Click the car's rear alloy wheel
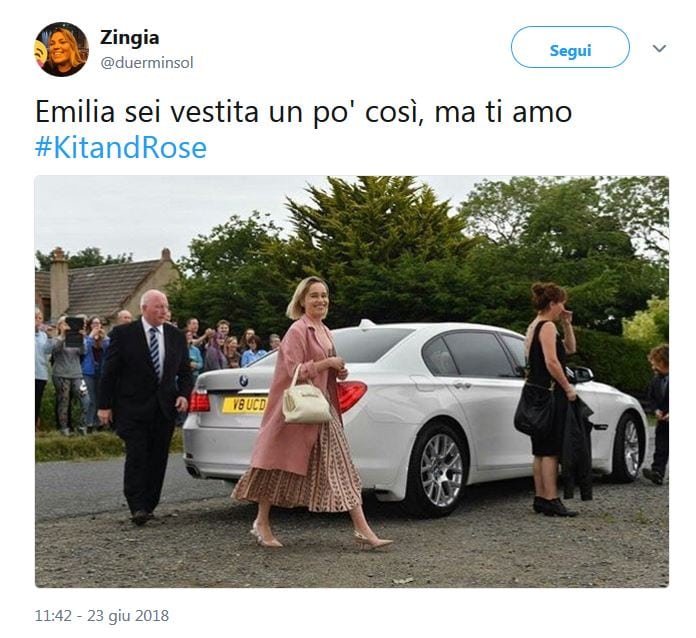696x638 pixels. coord(441,470)
